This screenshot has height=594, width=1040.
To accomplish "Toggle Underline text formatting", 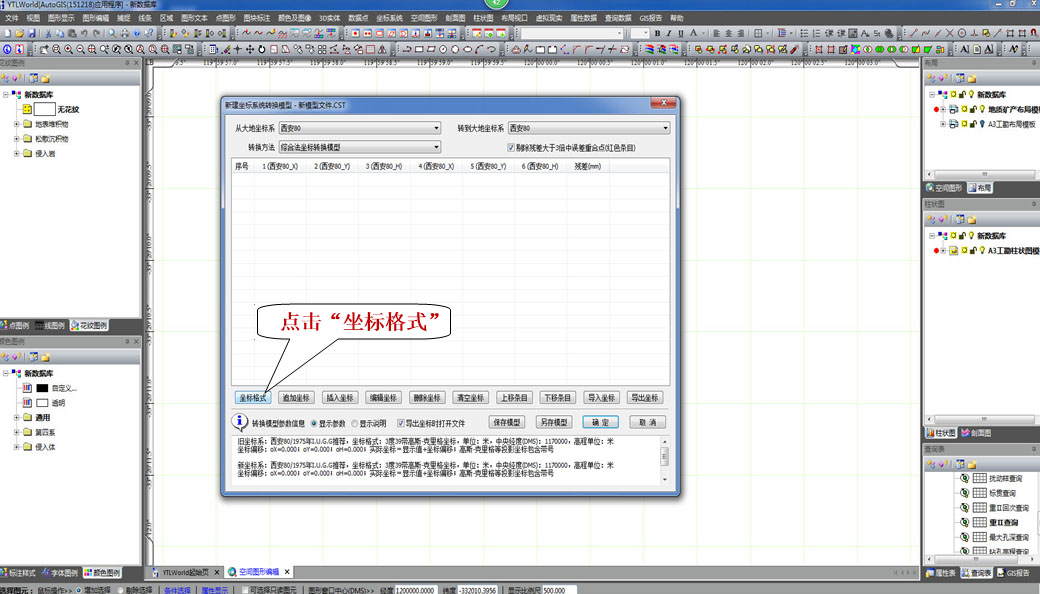I will [x=681, y=32].
